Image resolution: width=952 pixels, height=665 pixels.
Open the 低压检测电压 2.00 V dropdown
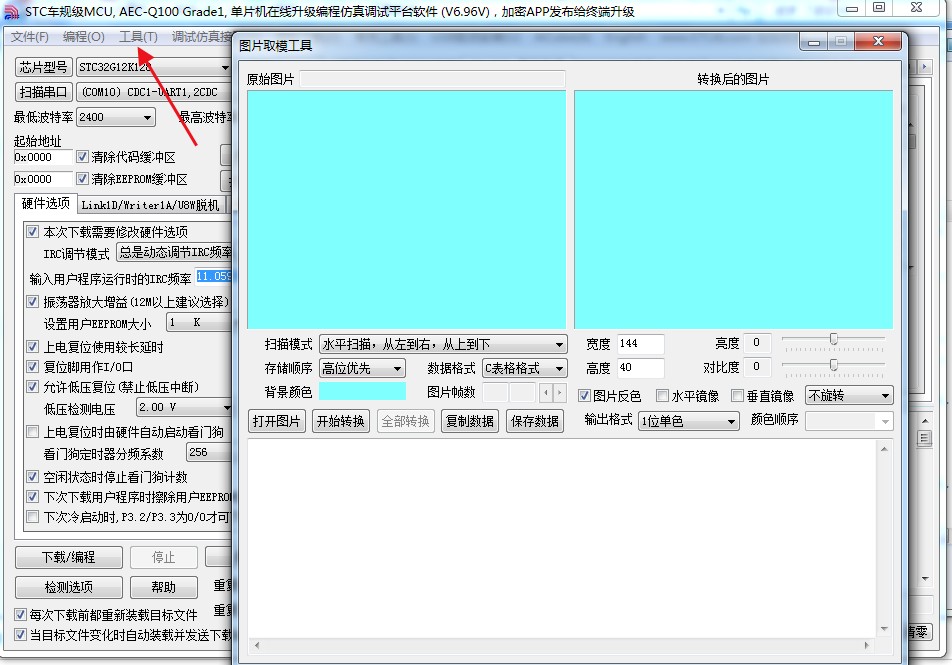[184, 407]
